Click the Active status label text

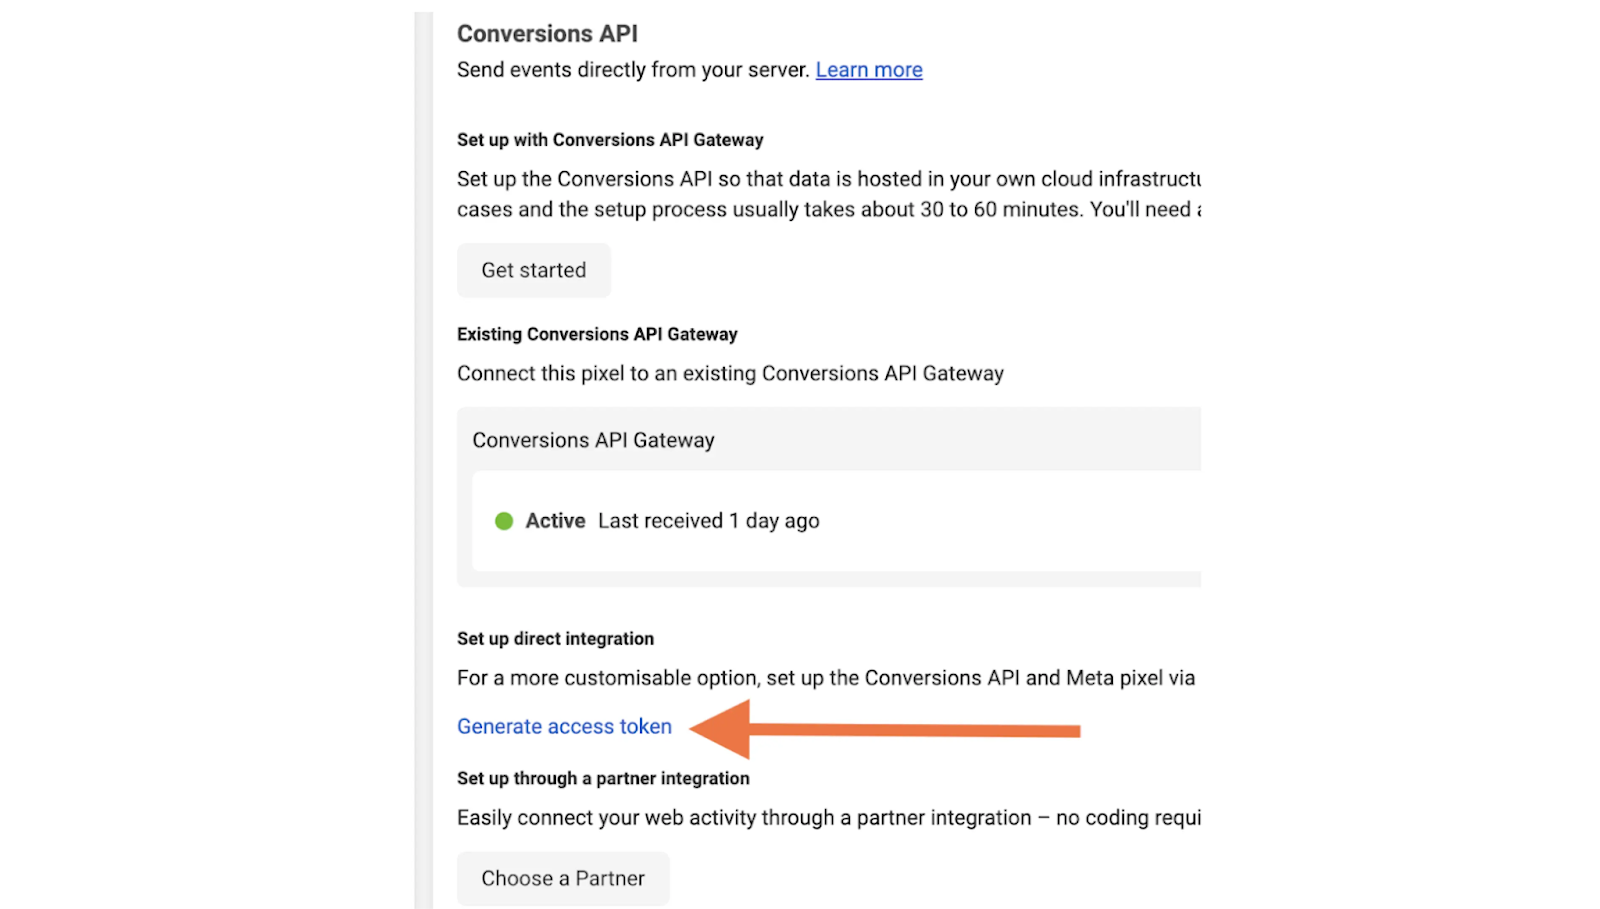[x=554, y=520]
